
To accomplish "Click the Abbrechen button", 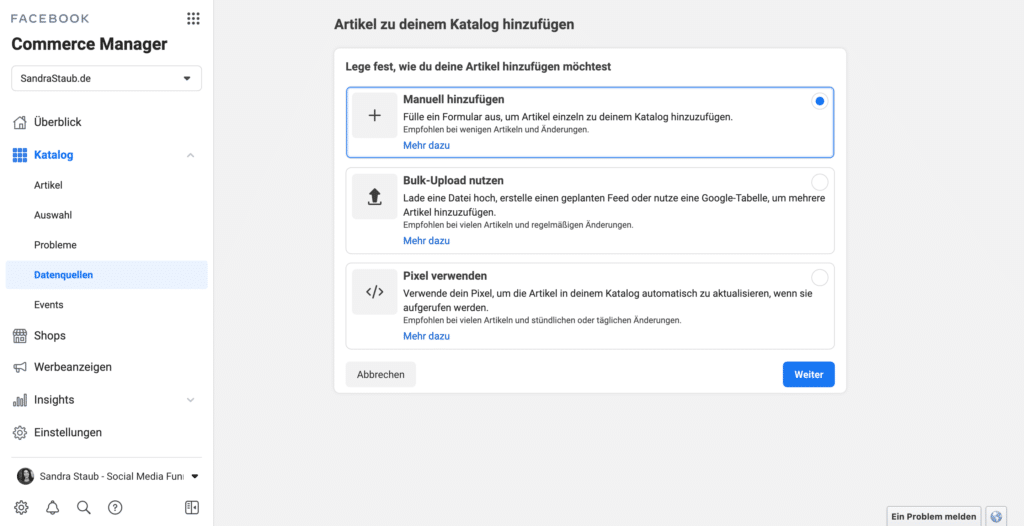I will 381,374.
